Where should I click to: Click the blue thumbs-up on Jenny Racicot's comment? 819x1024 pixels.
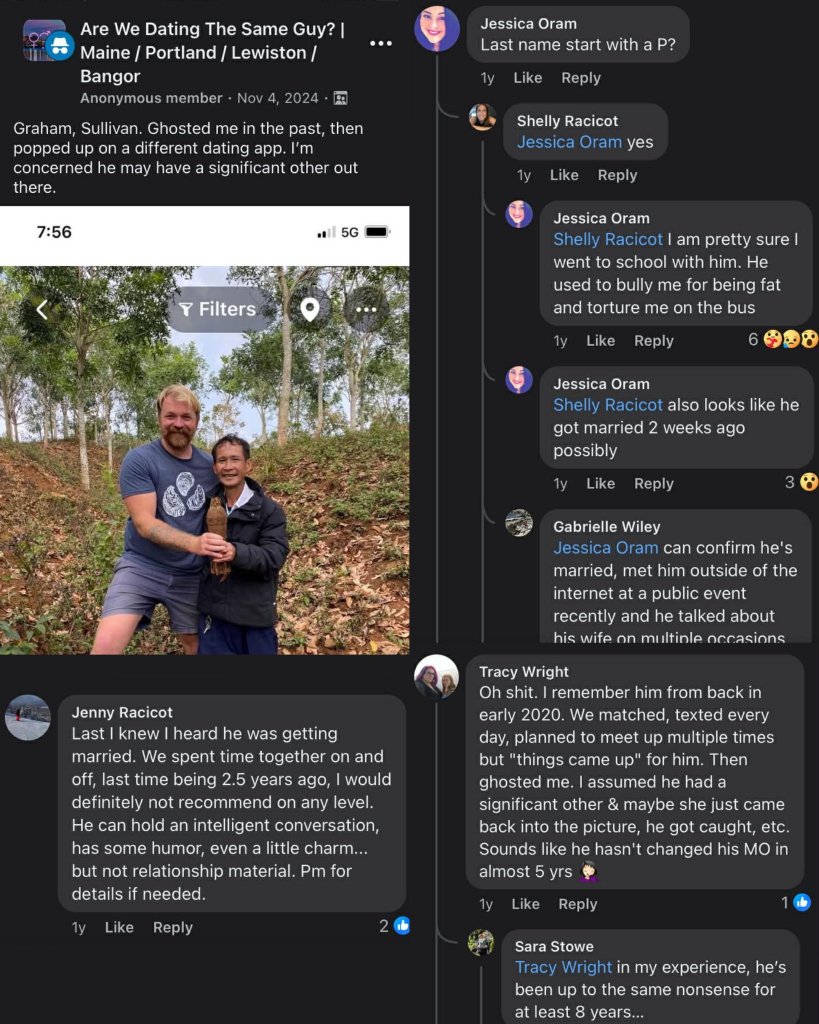click(402, 926)
